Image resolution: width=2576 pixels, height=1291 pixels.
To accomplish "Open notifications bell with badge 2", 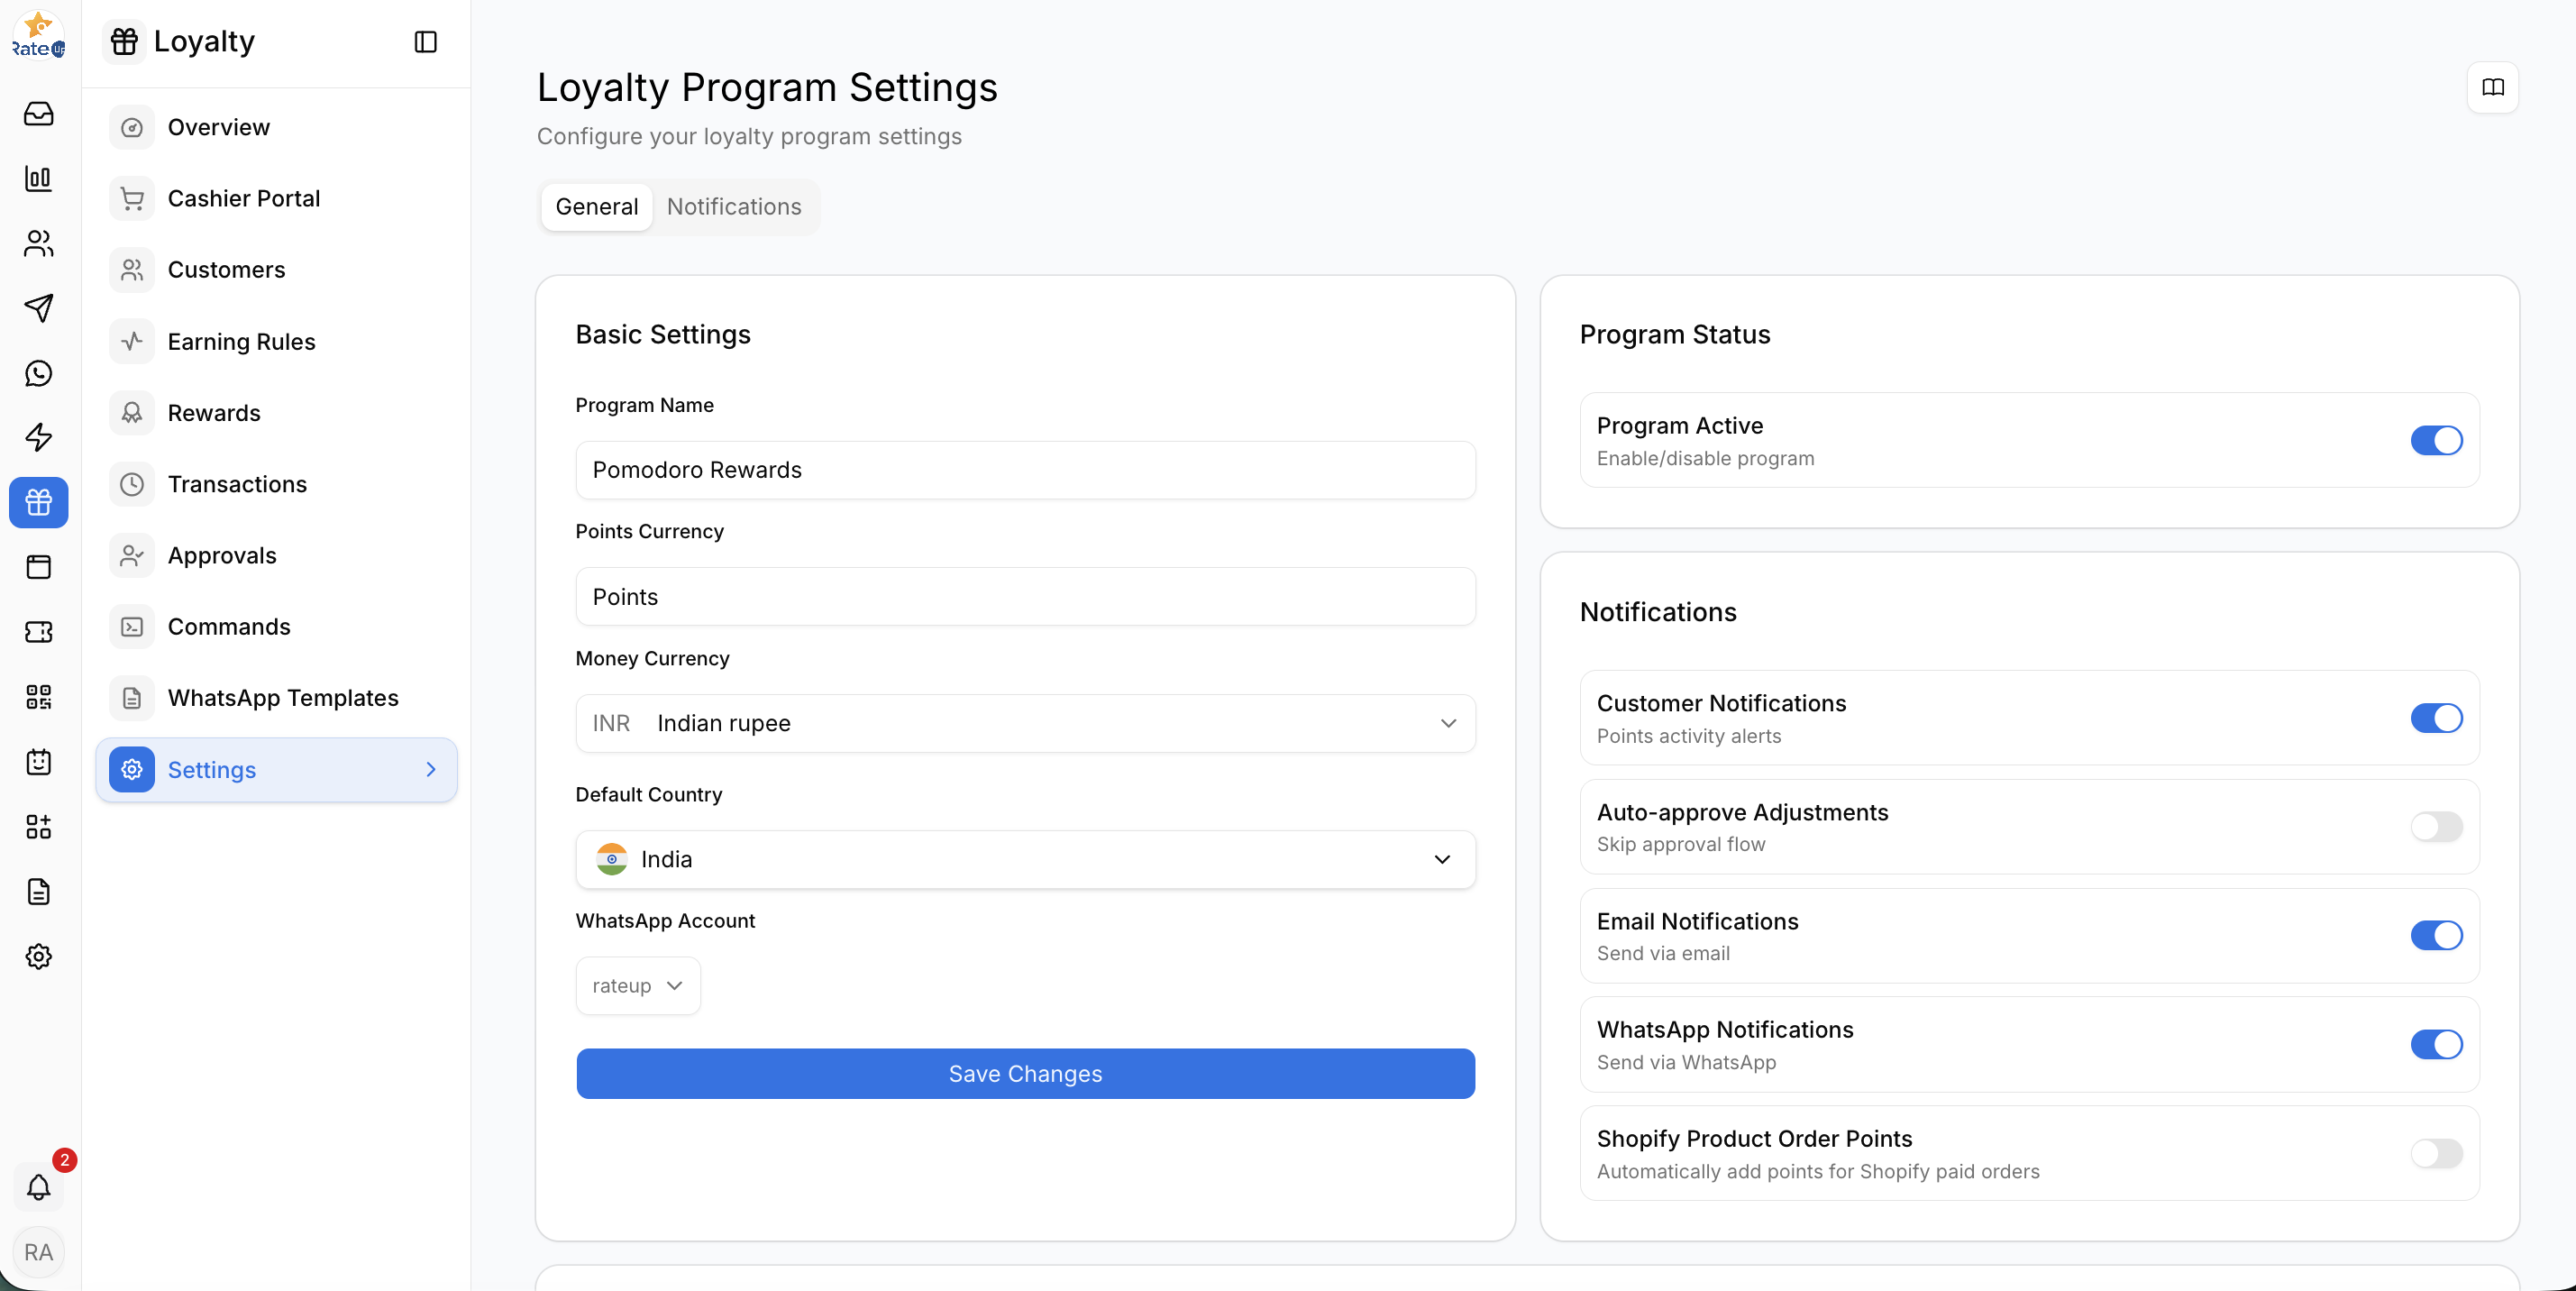I will pyautogui.click(x=38, y=1187).
